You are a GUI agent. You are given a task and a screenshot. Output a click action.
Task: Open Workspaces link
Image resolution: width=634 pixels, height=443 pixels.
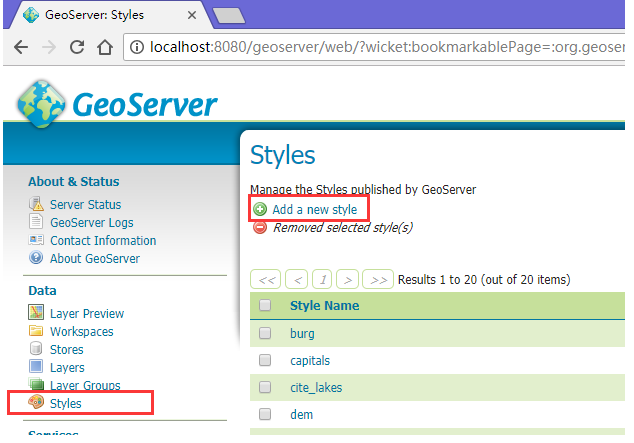pos(82,331)
